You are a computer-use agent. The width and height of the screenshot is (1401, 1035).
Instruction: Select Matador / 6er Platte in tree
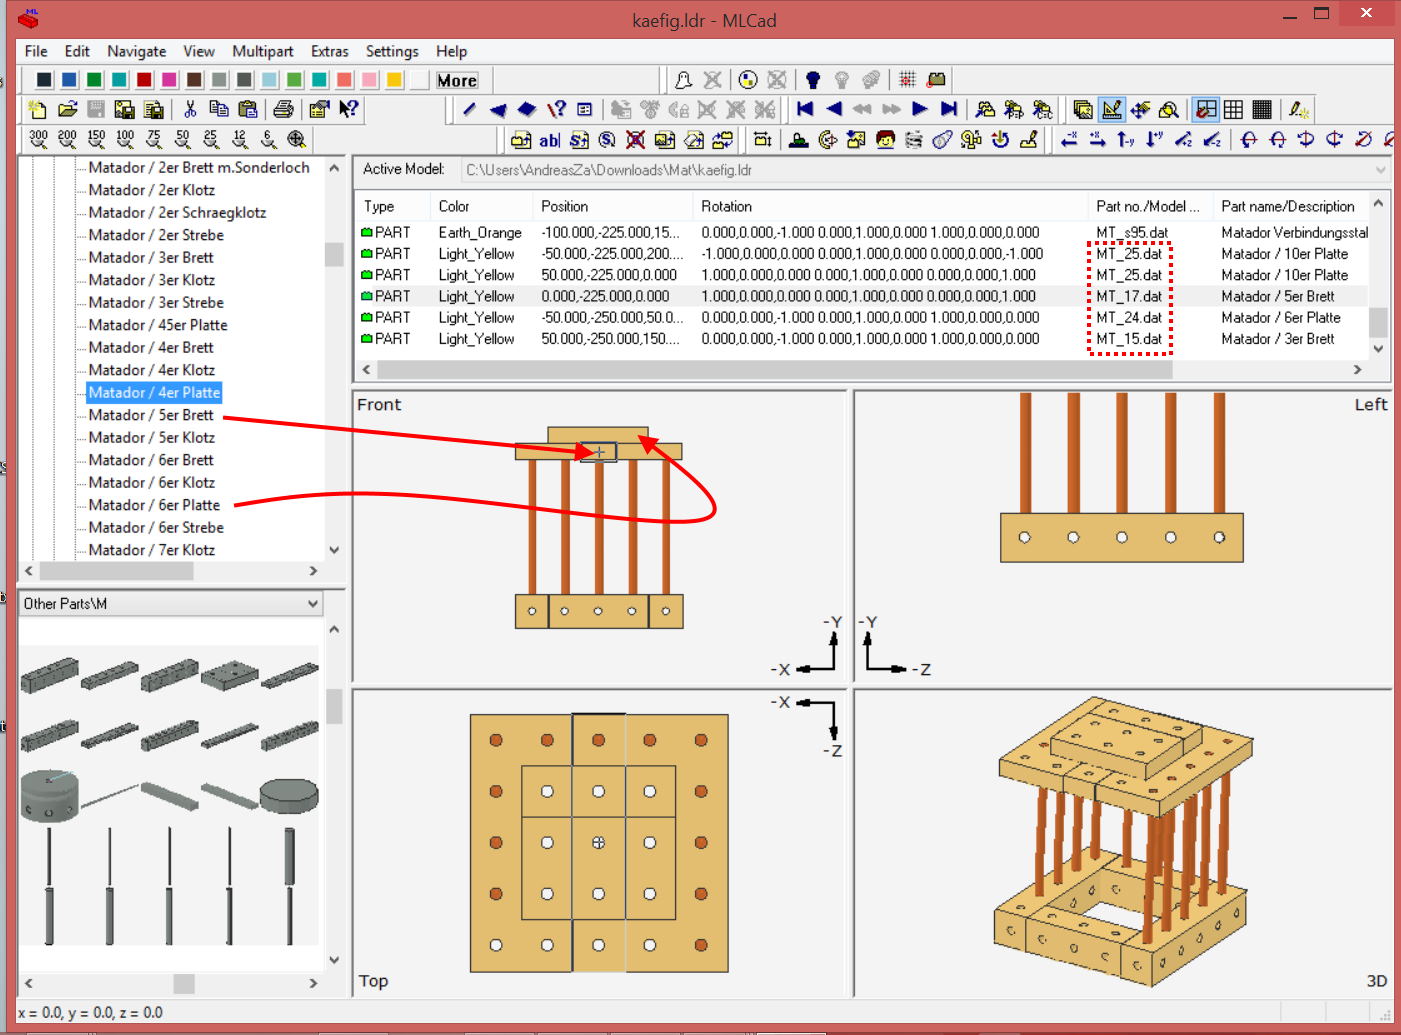point(154,505)
